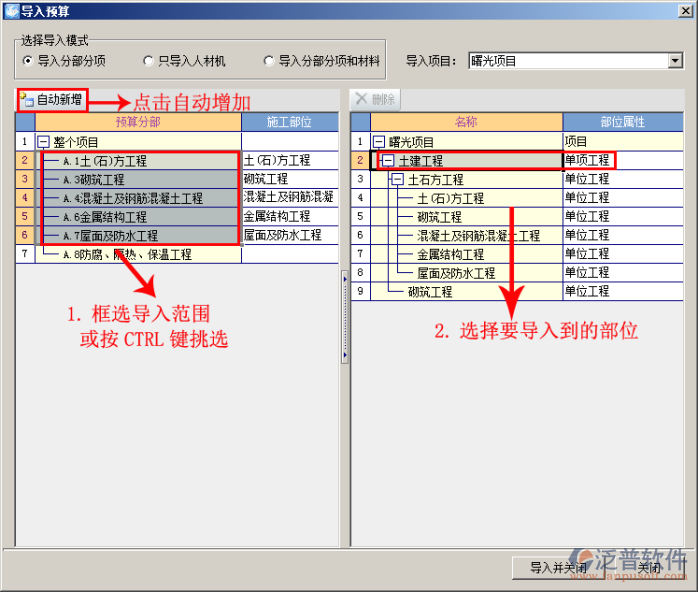This screenshot has width=698, height=592.
Task: Open the 导入项目 dropdown list
Action: 675,61
